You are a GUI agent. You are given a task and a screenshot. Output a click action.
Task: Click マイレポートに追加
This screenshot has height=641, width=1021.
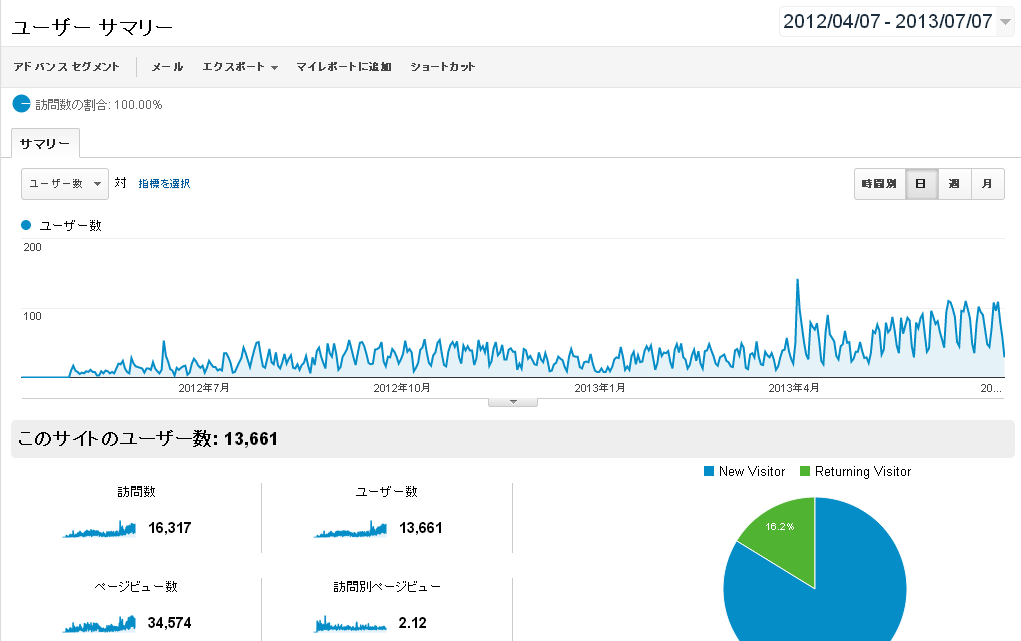tap(344, 66)
